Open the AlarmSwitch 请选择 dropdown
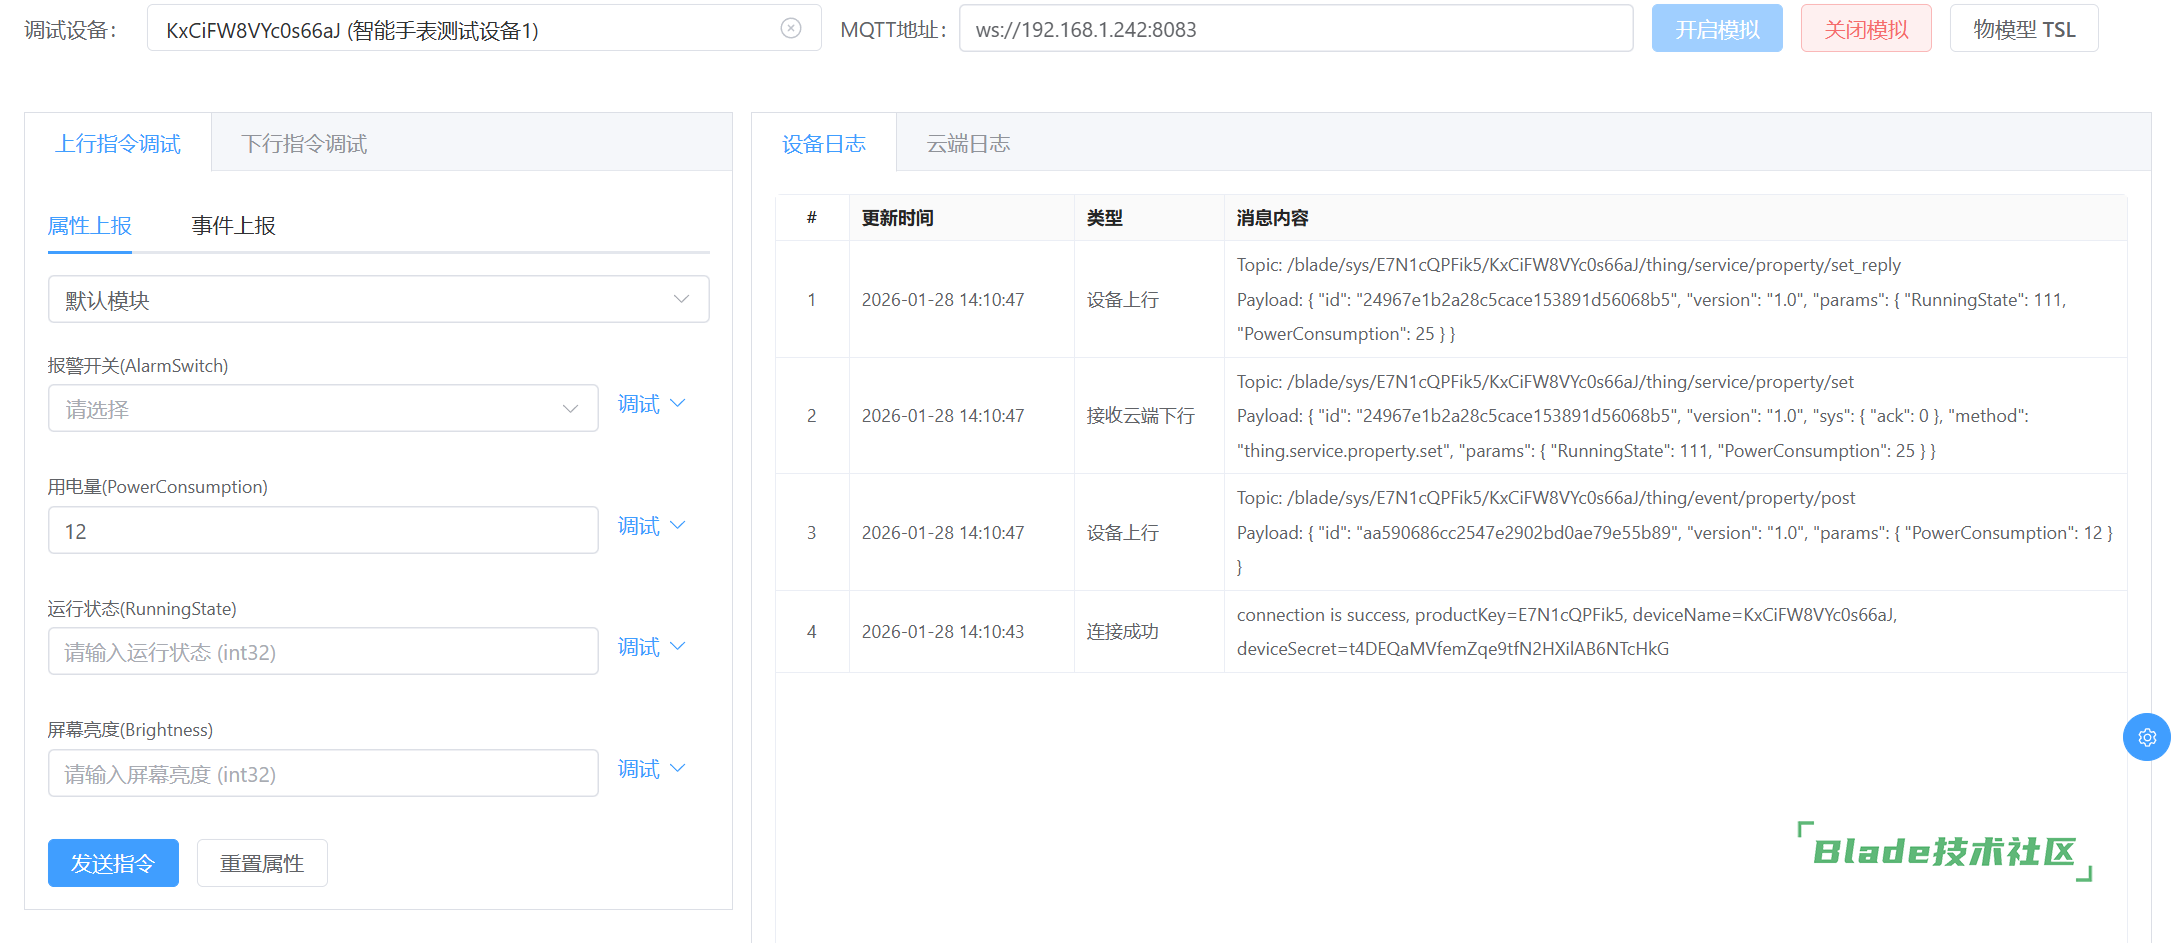The image size is (2180, 943). coord(322,409)
